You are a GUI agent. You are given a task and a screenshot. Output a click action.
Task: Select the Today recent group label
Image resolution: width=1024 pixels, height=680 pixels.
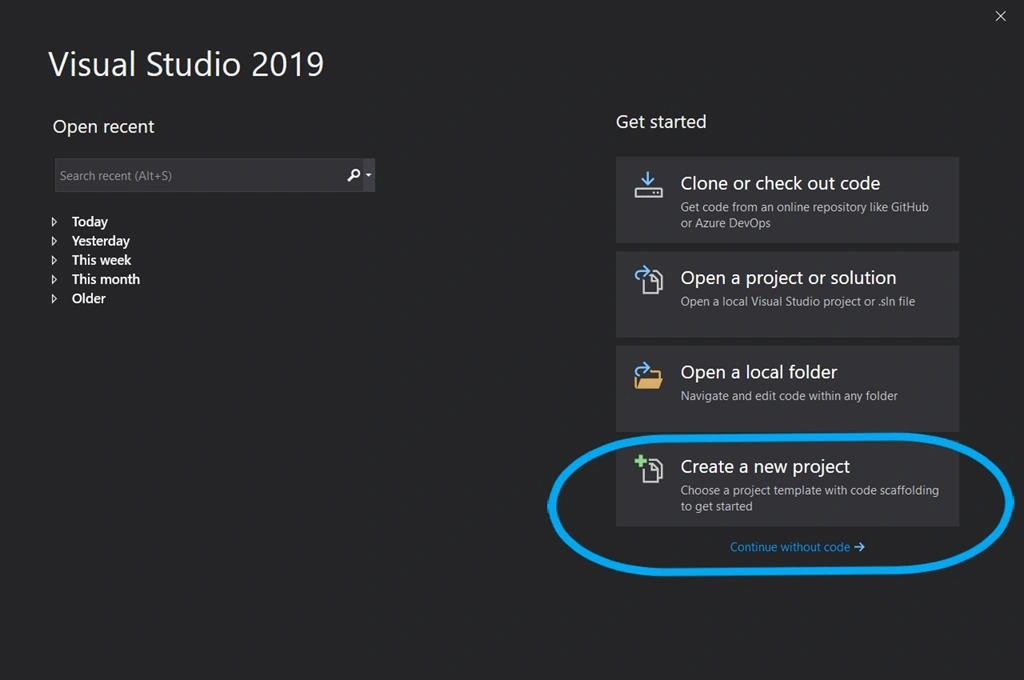tap(89, 222)
